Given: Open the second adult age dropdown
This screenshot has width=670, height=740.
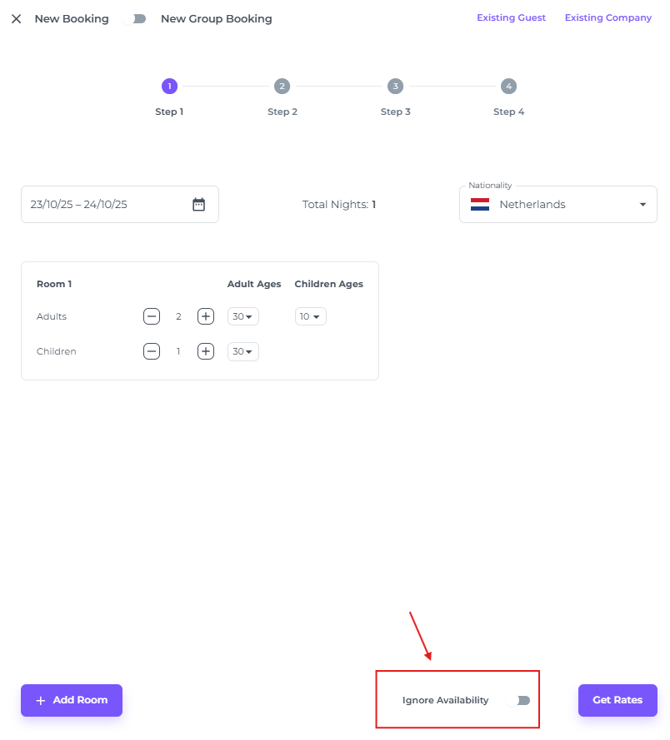Looking at the screenshot, I should coord(243,351).
